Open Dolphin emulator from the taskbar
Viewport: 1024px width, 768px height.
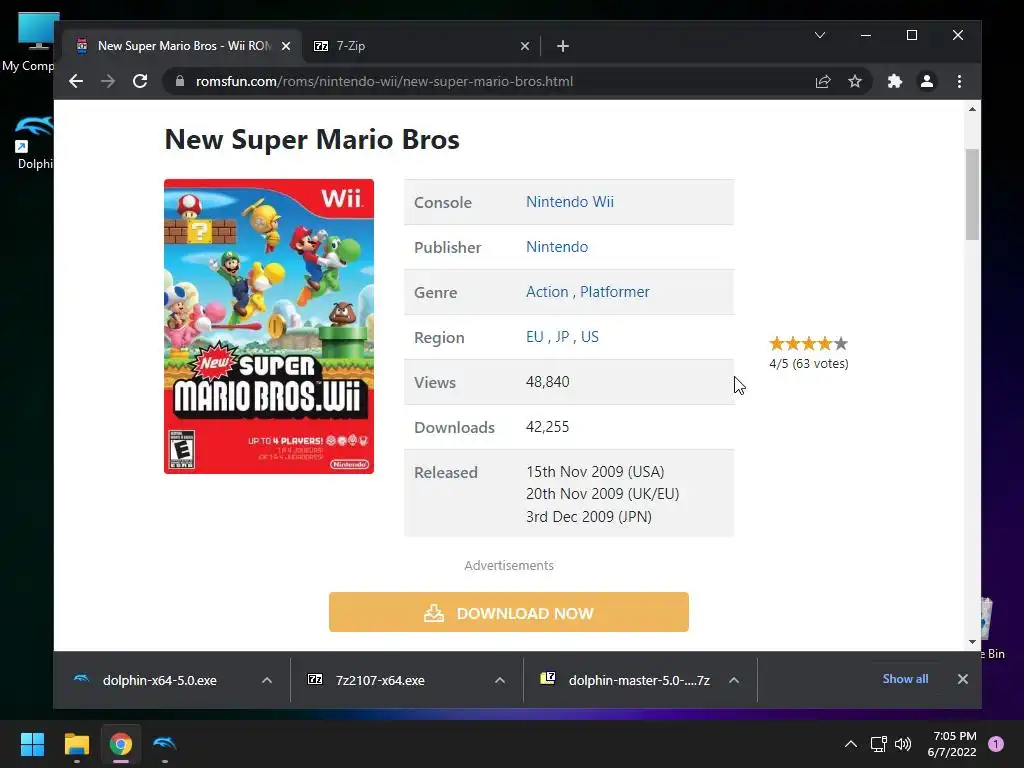pos(165,744)
